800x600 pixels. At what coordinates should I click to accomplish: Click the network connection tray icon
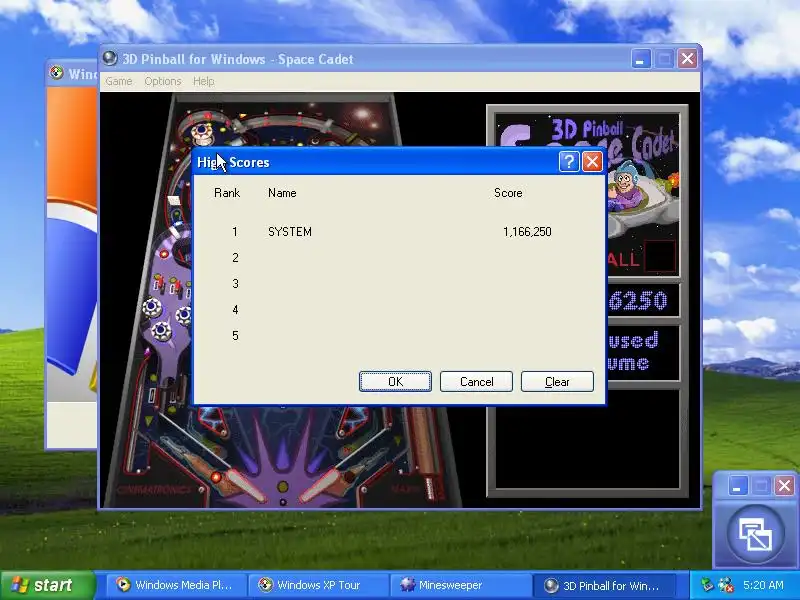tap(726, 585)
